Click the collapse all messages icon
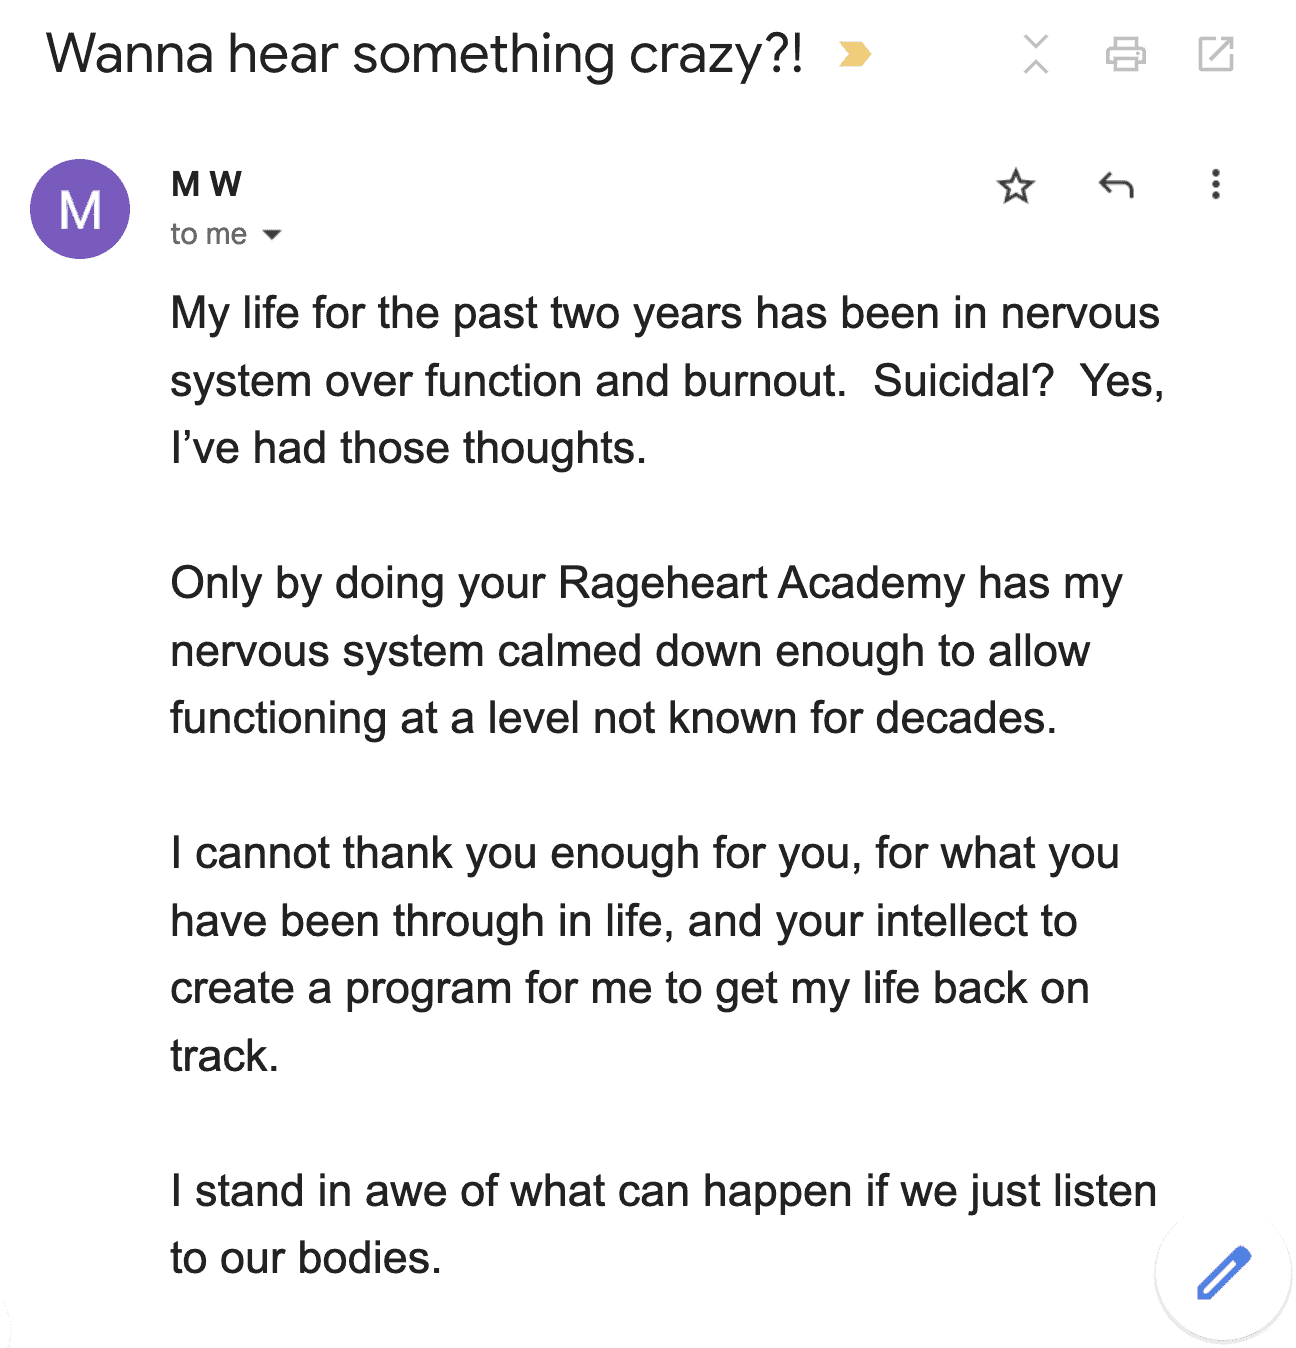Image resolution: width=1296 pixels, height=1348 pixels. tap(1036, 54)
